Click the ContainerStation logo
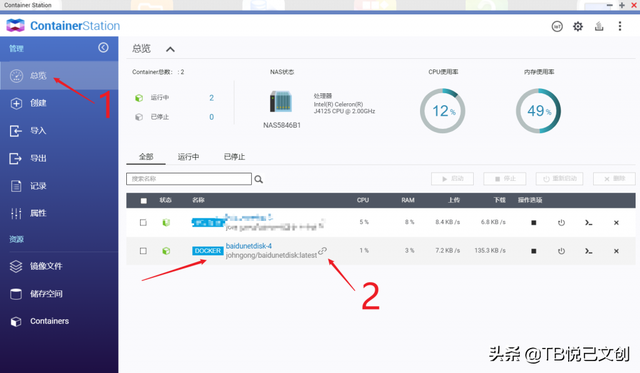The image size is (640, 373). (63, 26)
